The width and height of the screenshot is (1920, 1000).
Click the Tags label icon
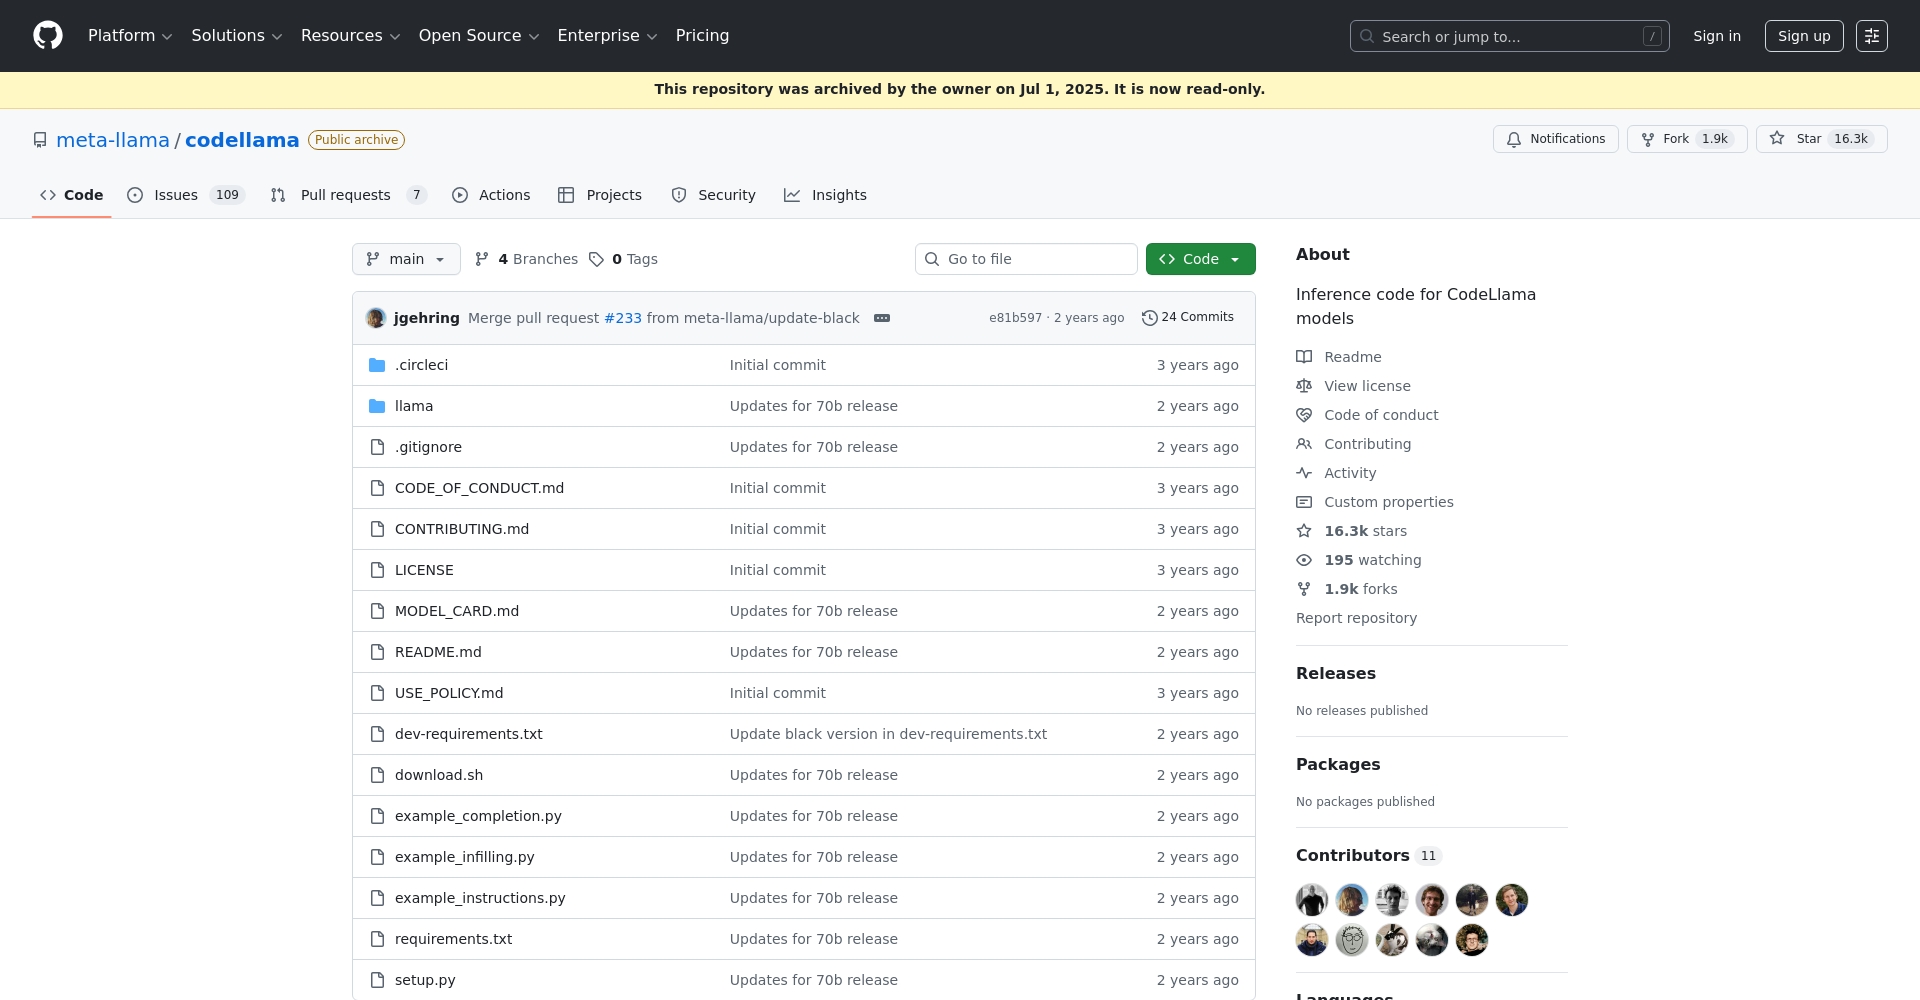597,259
